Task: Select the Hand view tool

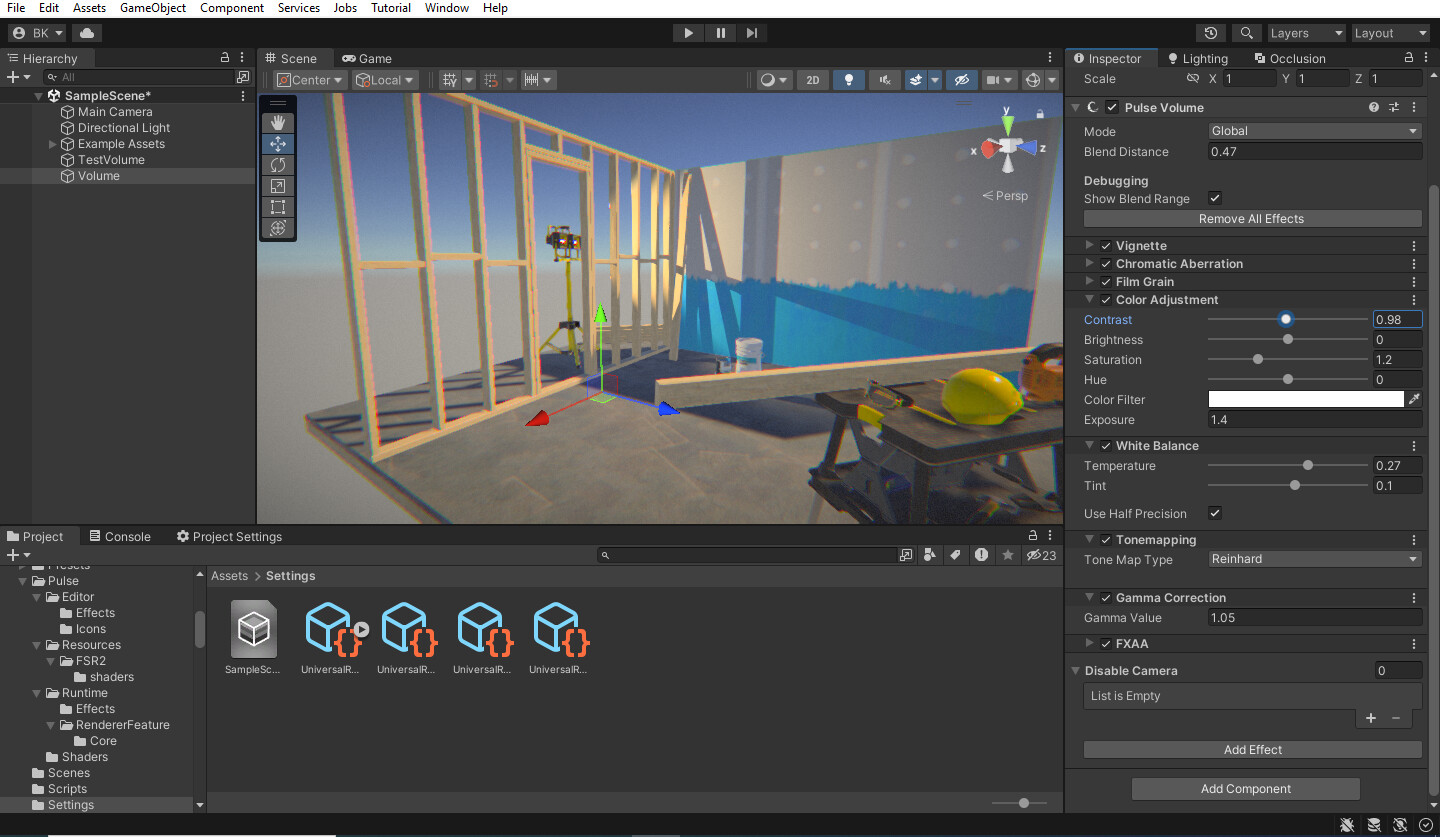Action: pyautogui.click(x=277, y=122)
